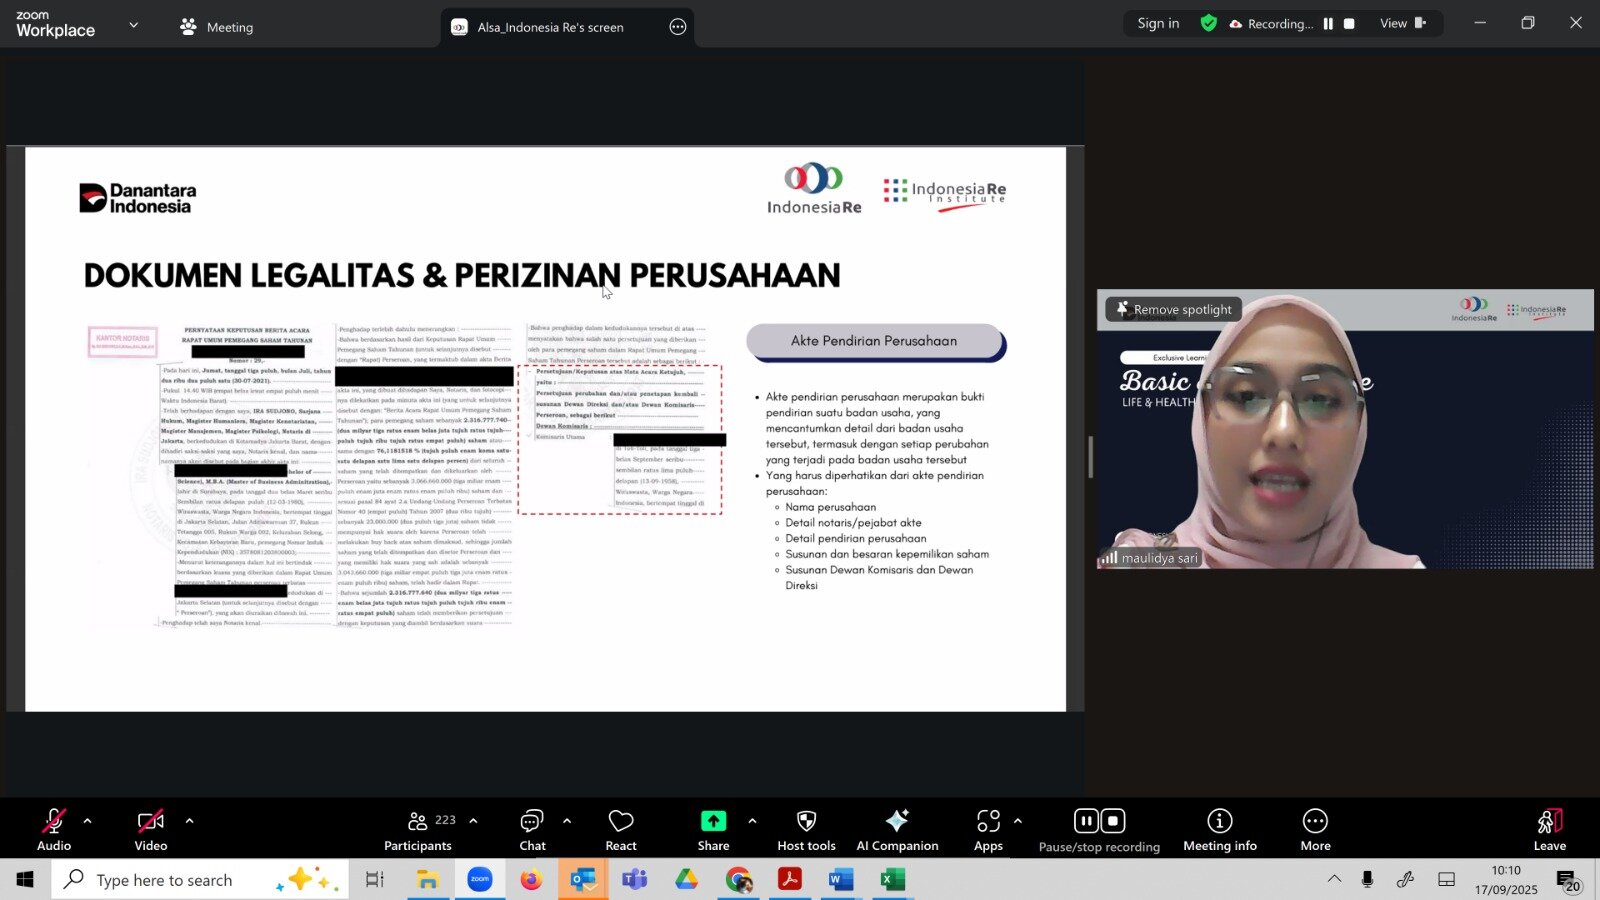1600x900 pixels.
Task: Click the React heart icon
Action: click(621, 830)
